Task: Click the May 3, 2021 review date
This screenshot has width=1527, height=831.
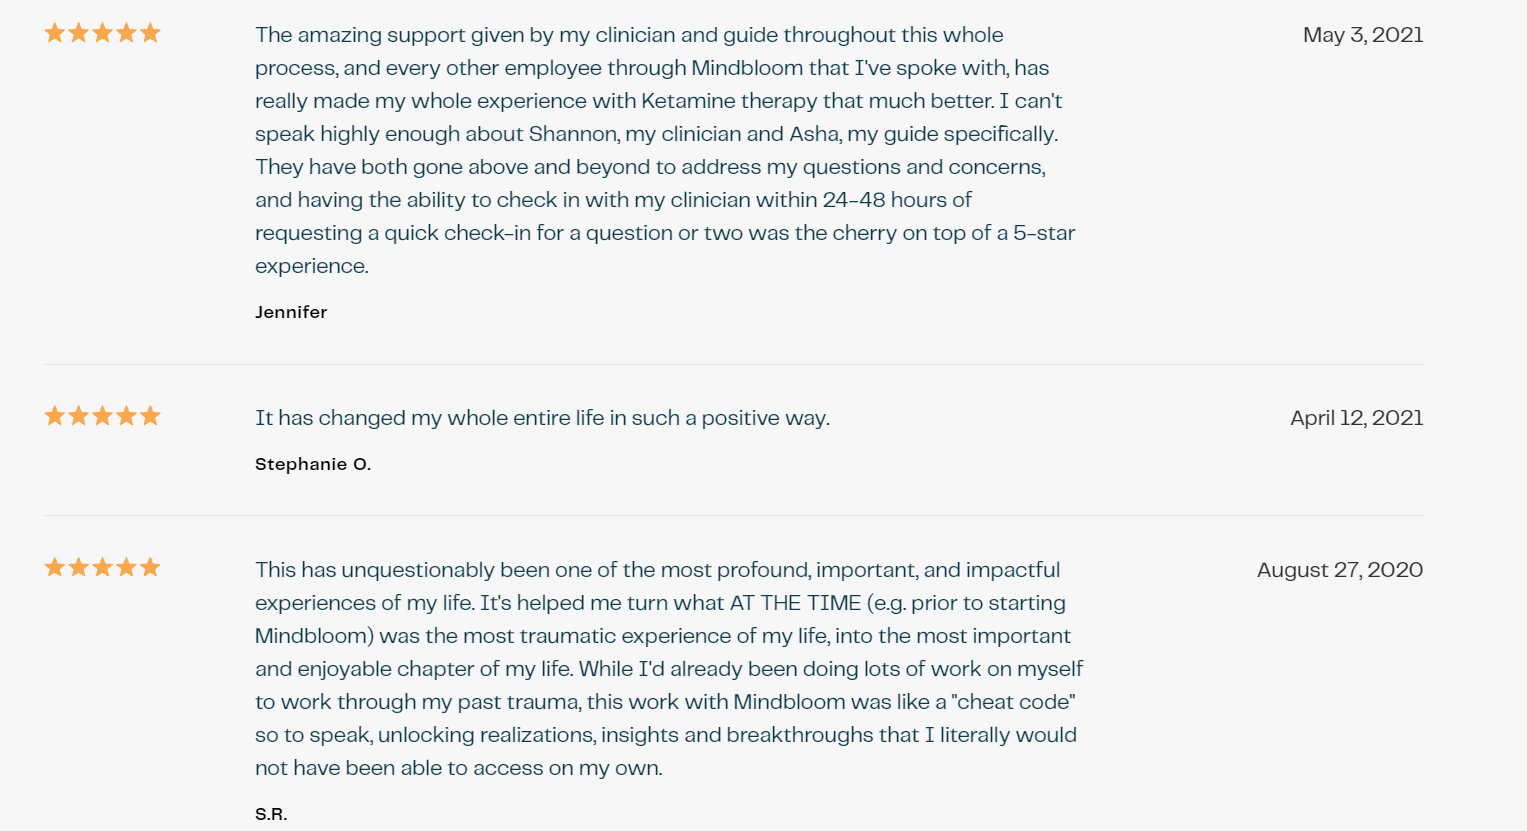Action: coord(1363,35)
